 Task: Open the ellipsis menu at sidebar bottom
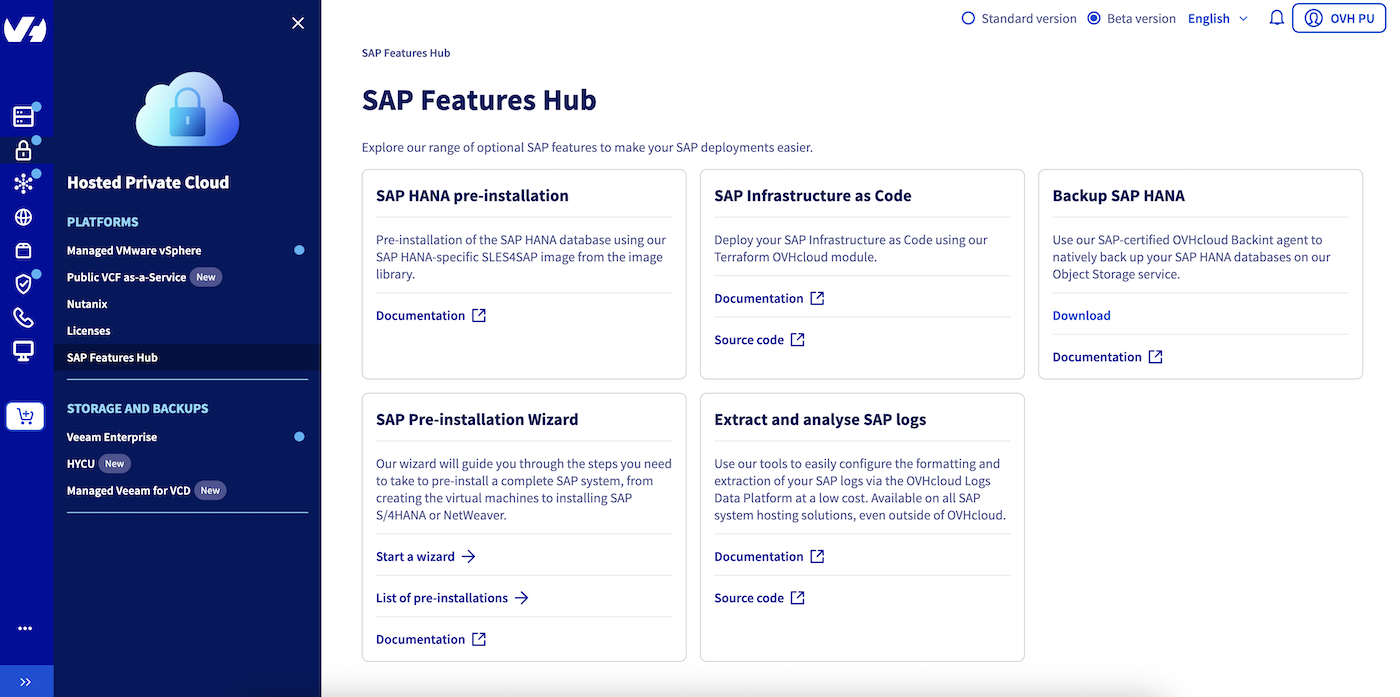point(25,628)
